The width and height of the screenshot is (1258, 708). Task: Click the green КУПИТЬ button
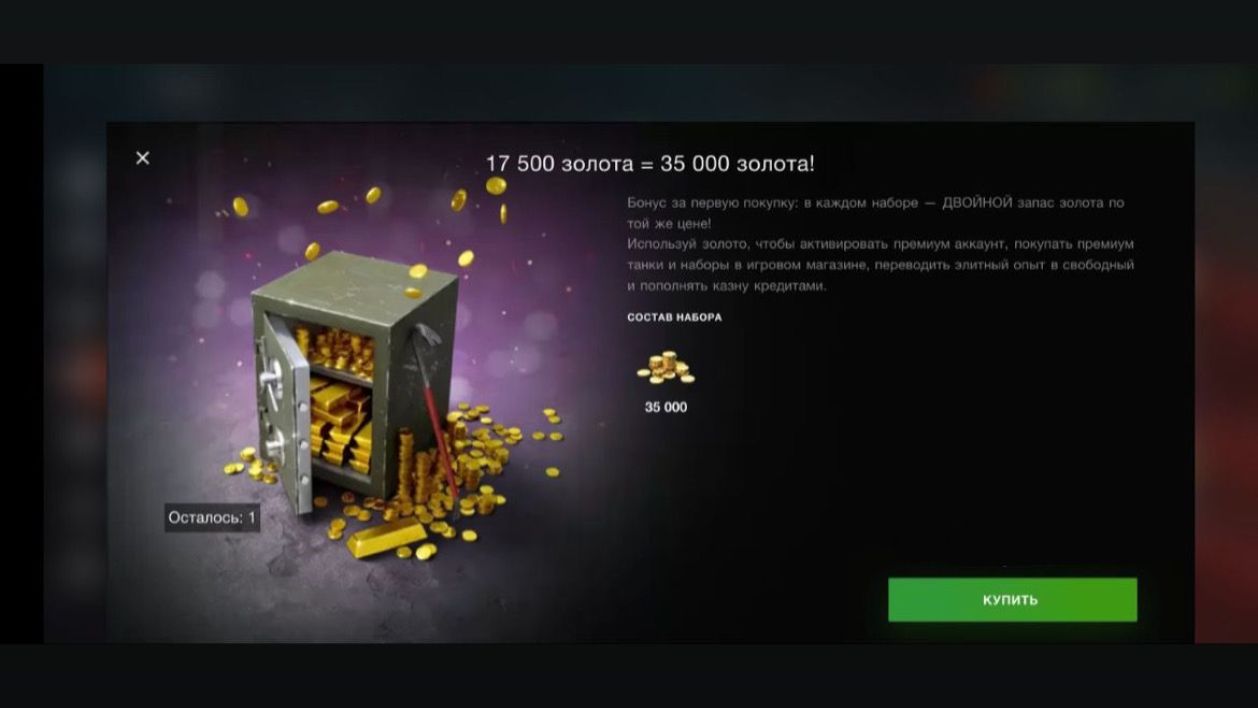[1012, 600]
